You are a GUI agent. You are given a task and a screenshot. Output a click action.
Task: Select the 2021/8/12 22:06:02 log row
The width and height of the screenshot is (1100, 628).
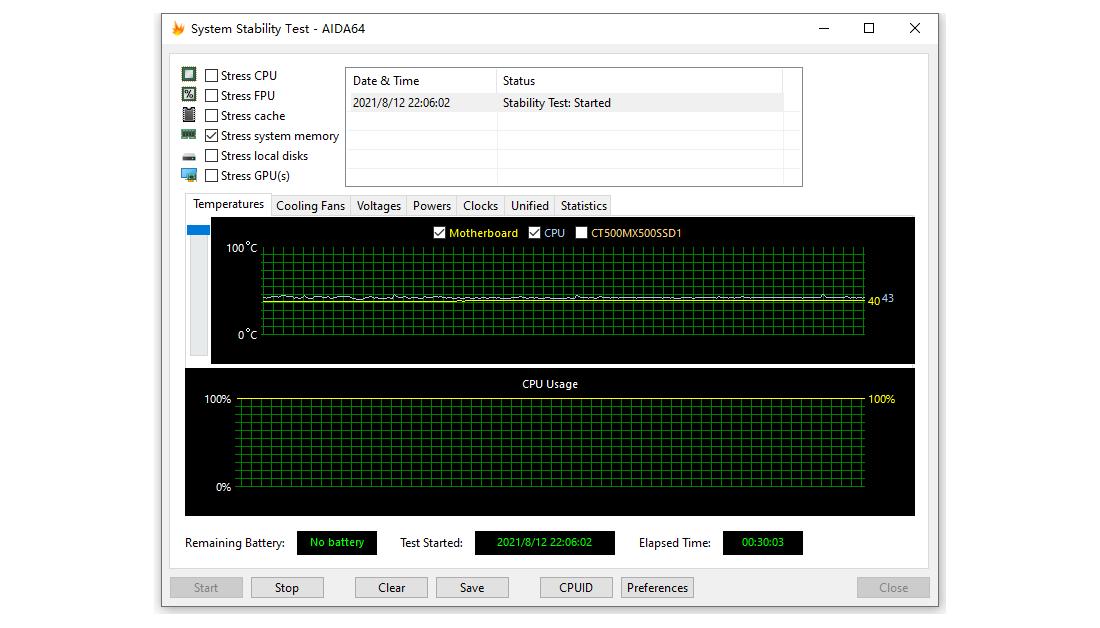click(x=565, y=102)
